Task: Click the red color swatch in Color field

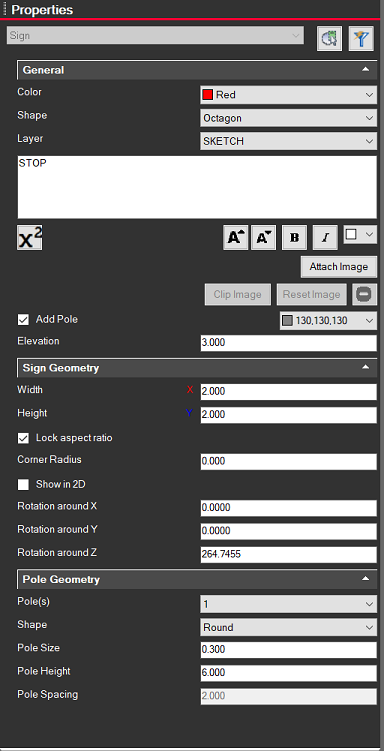Action: (x=207, y=95)
